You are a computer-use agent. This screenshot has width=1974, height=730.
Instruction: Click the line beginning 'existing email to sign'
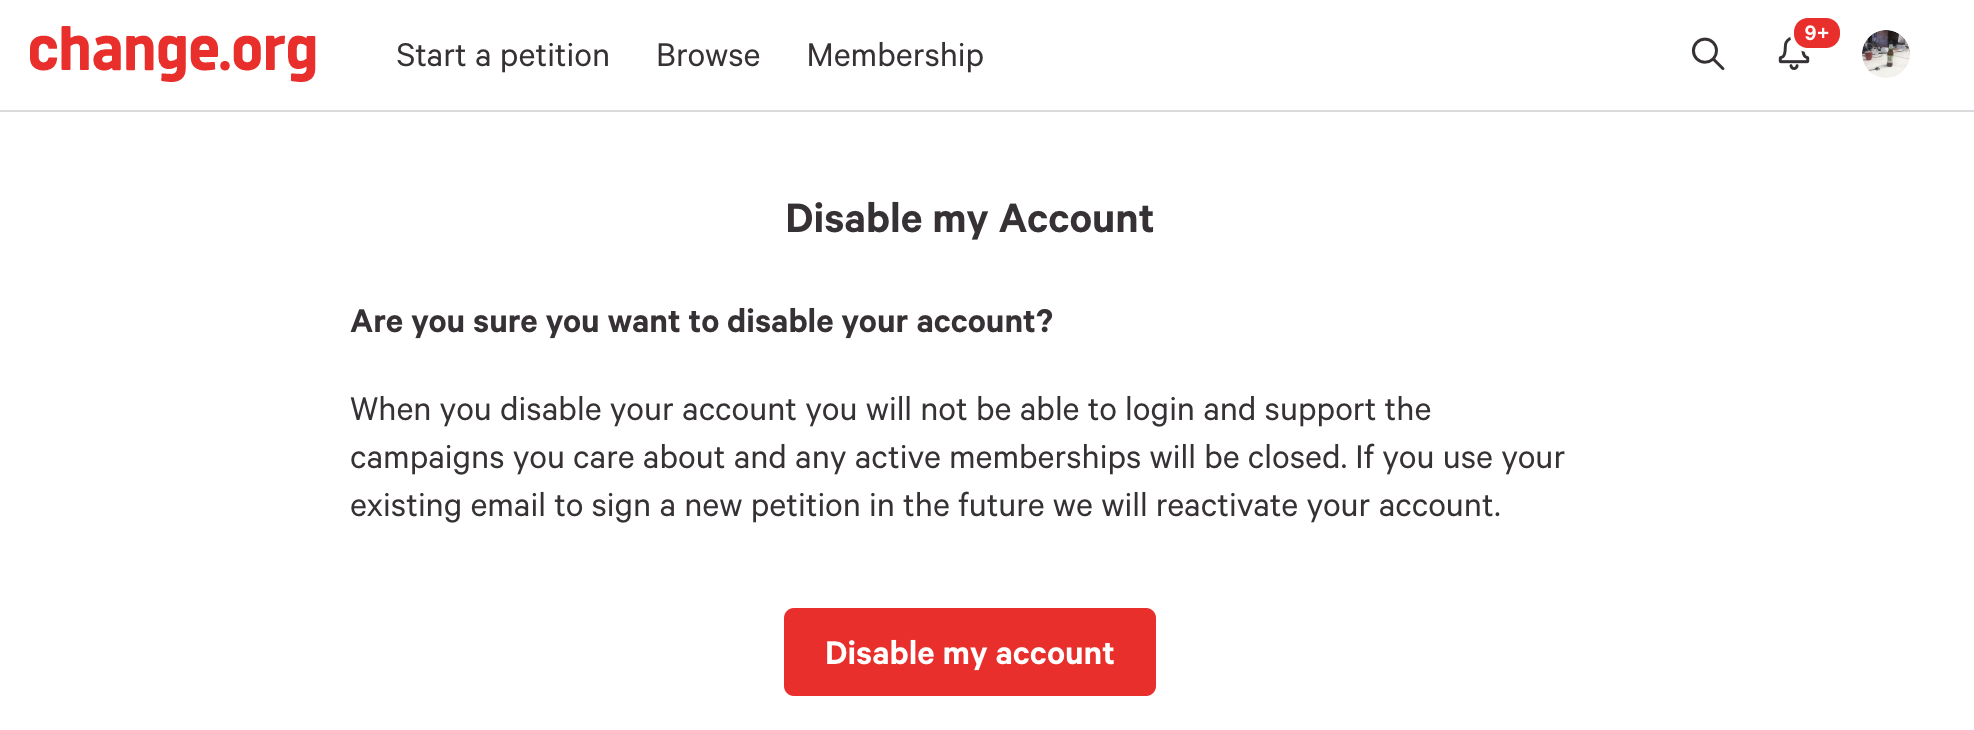[925, 505]
